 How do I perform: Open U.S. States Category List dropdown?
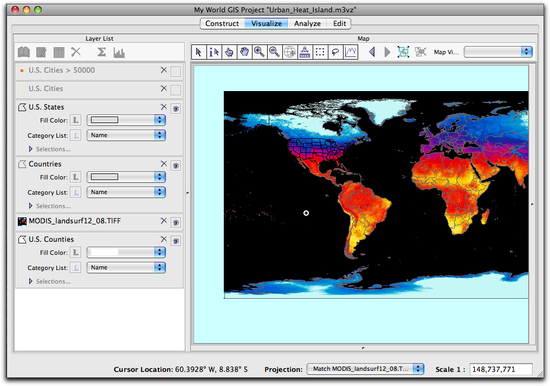point(126,135)
